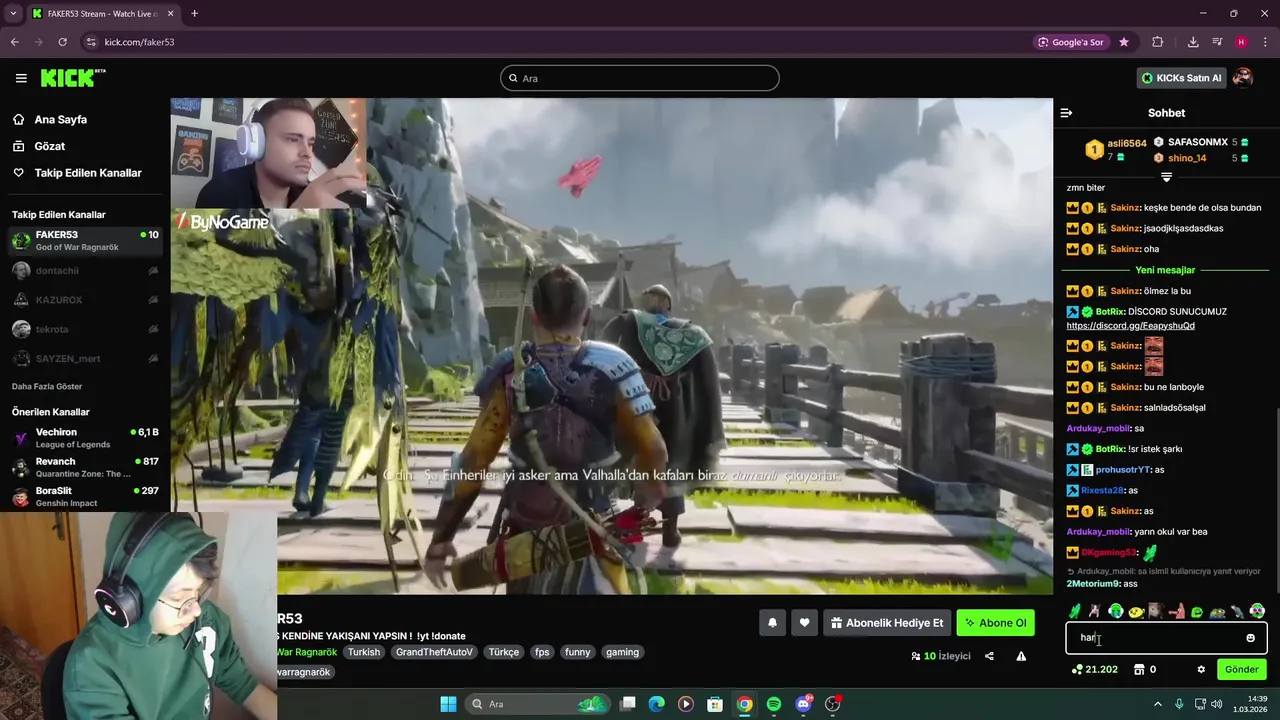Click KICKs Satın Al button

tap(1181, 78)
